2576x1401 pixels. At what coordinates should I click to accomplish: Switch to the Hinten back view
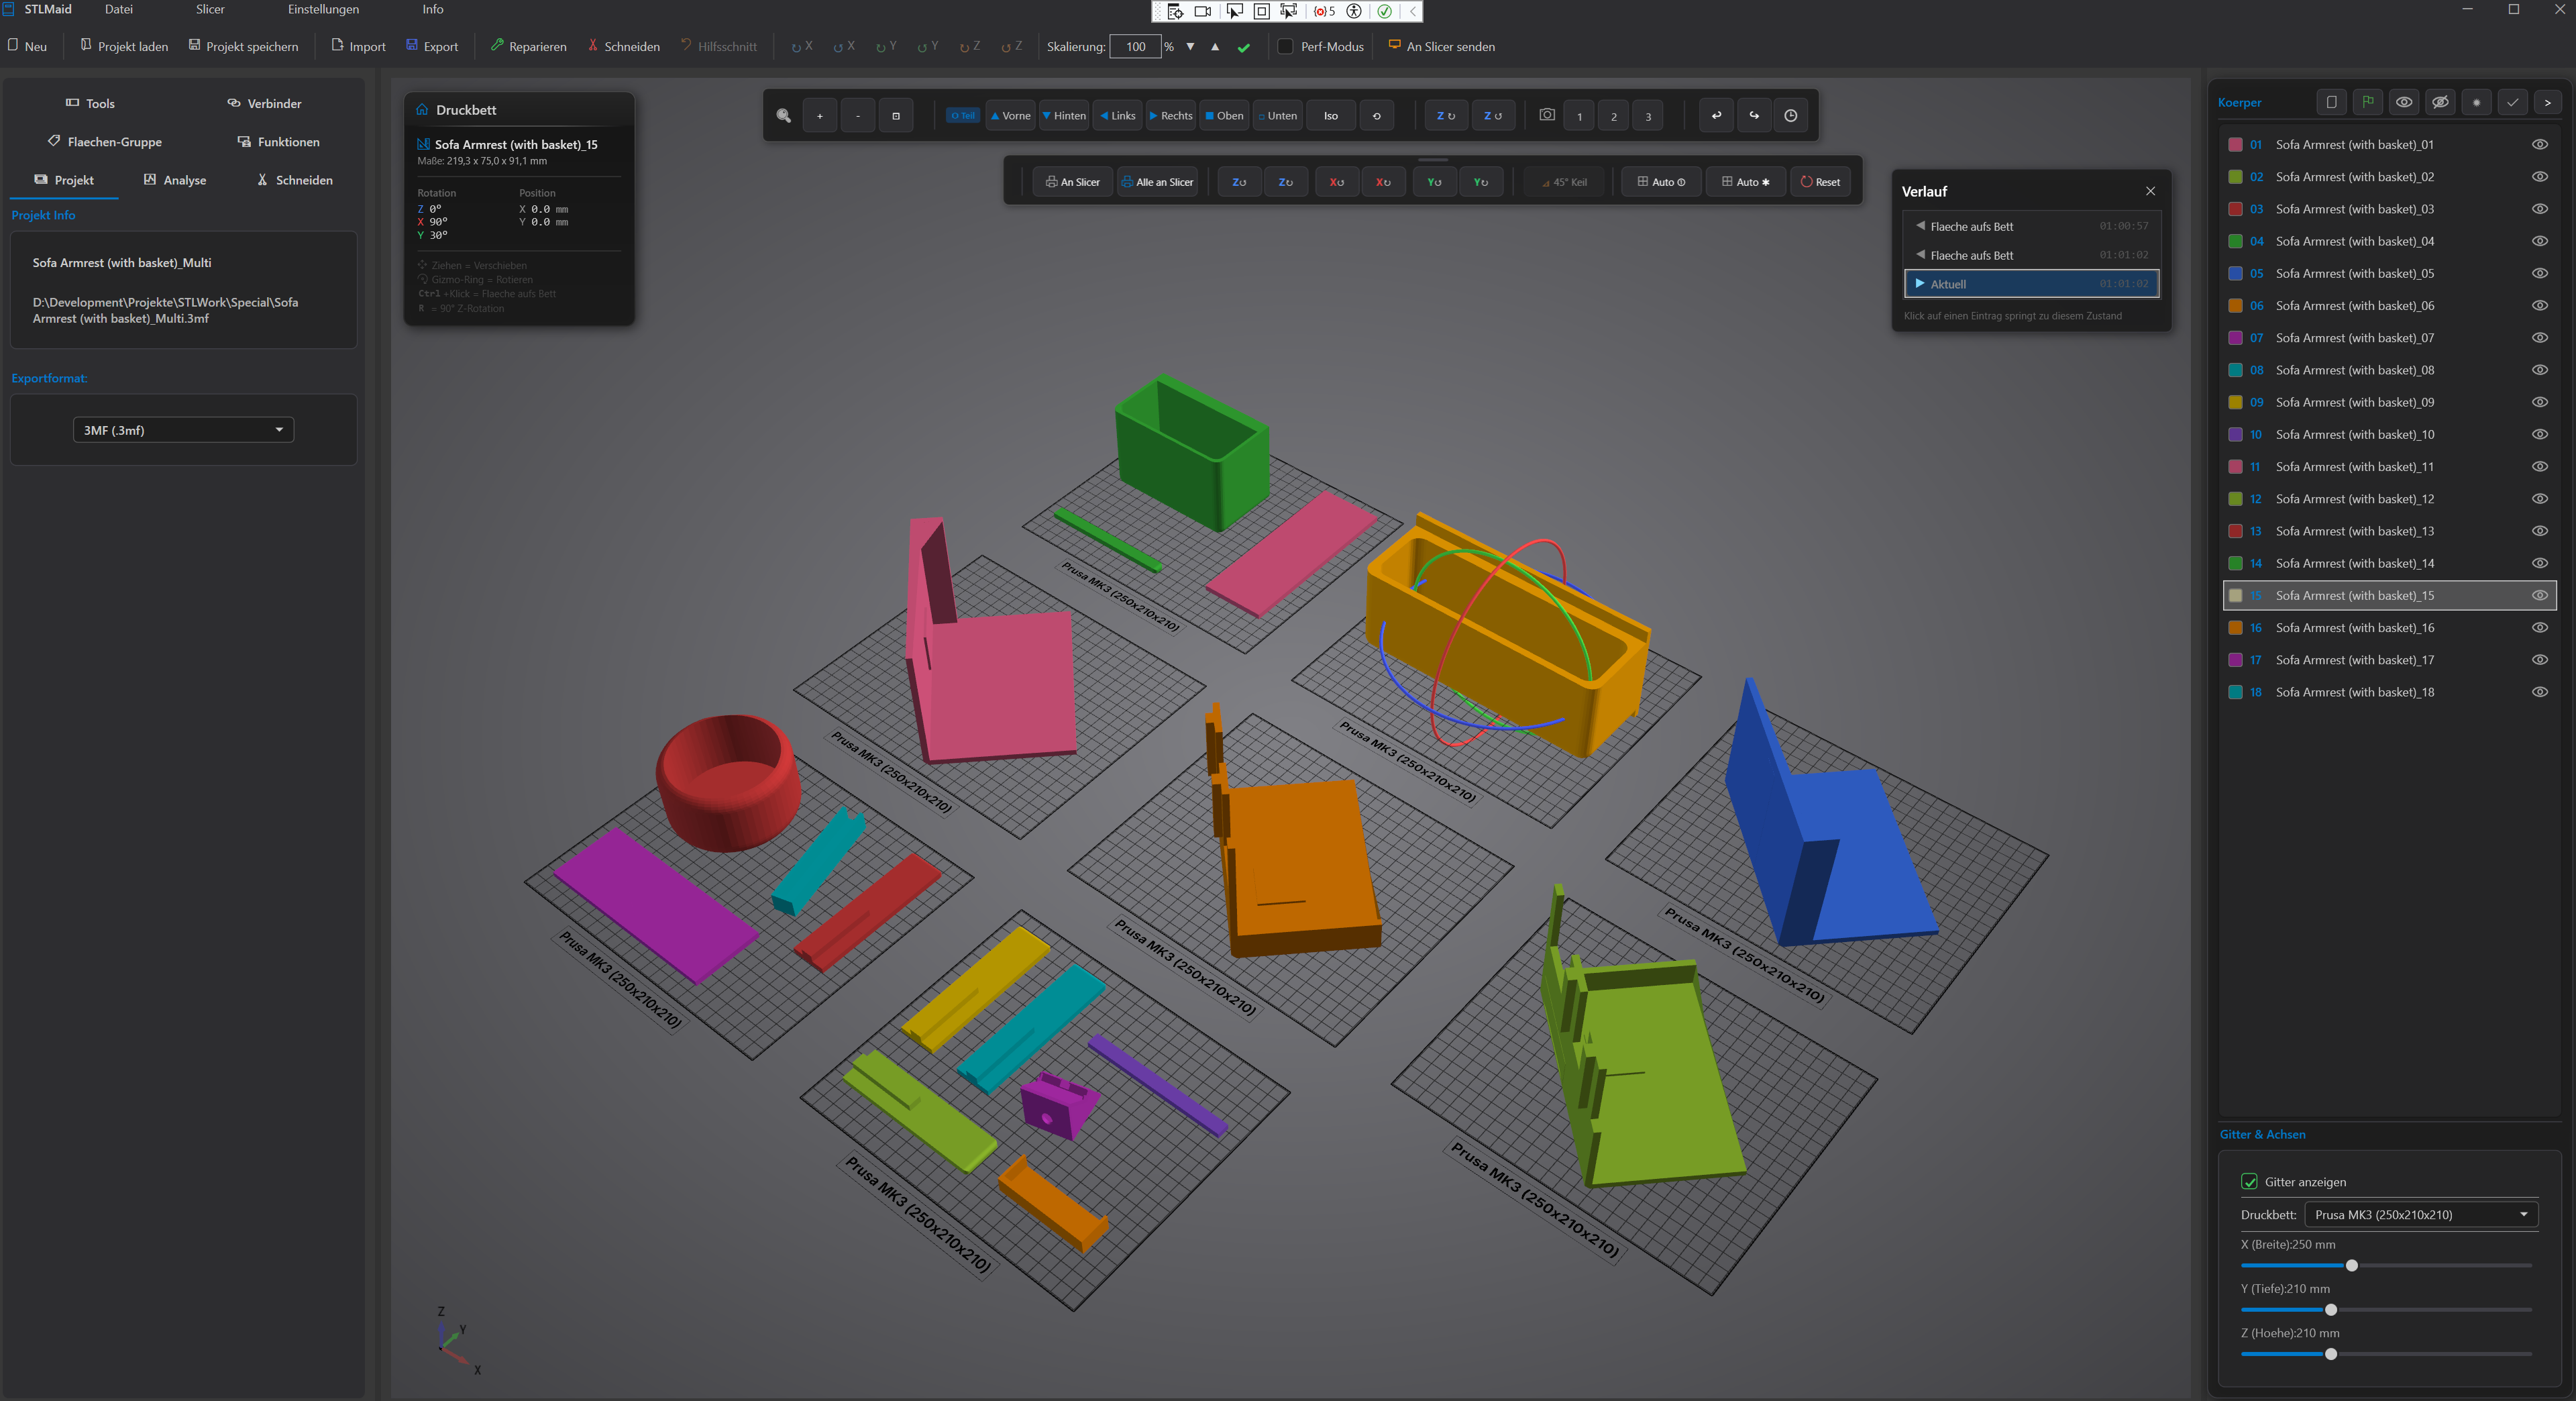(1064, 116)
